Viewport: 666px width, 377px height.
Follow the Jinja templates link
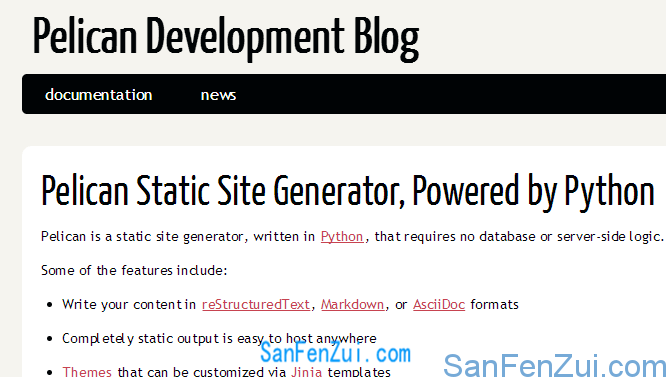tap(307, 371)
